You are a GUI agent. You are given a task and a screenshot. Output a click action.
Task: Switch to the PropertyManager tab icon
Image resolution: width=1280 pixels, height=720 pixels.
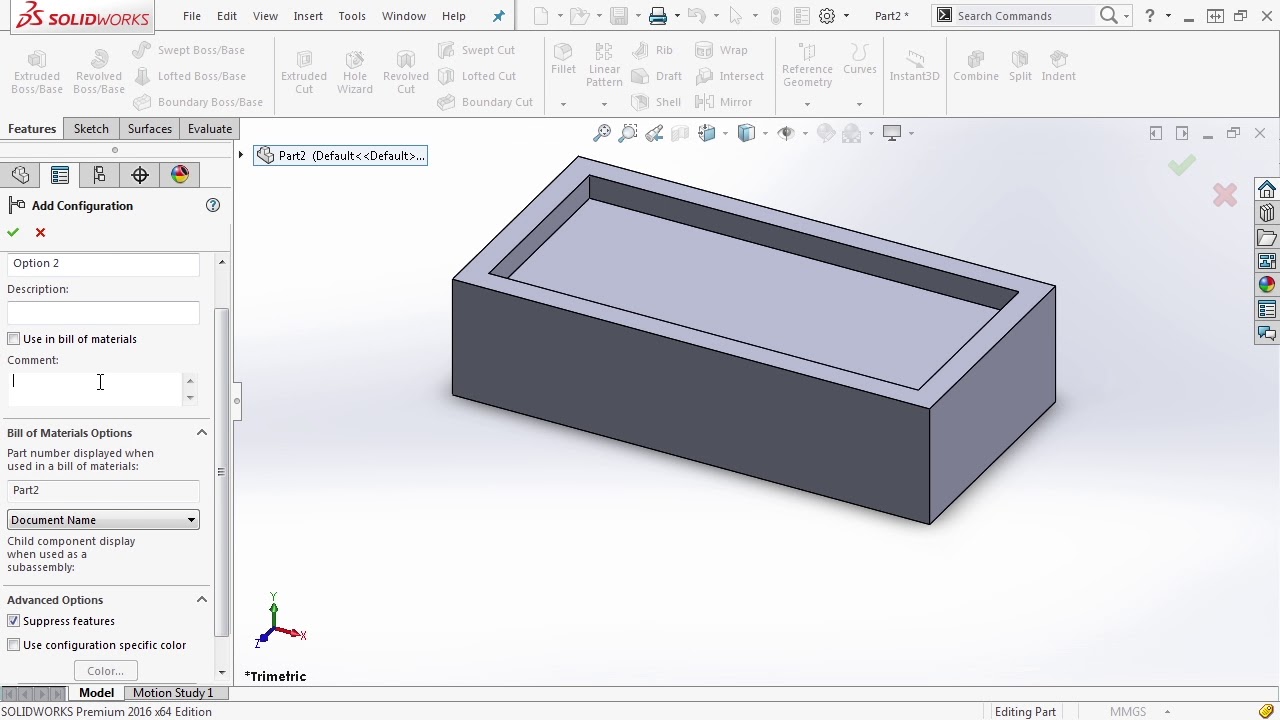[60, 175]
